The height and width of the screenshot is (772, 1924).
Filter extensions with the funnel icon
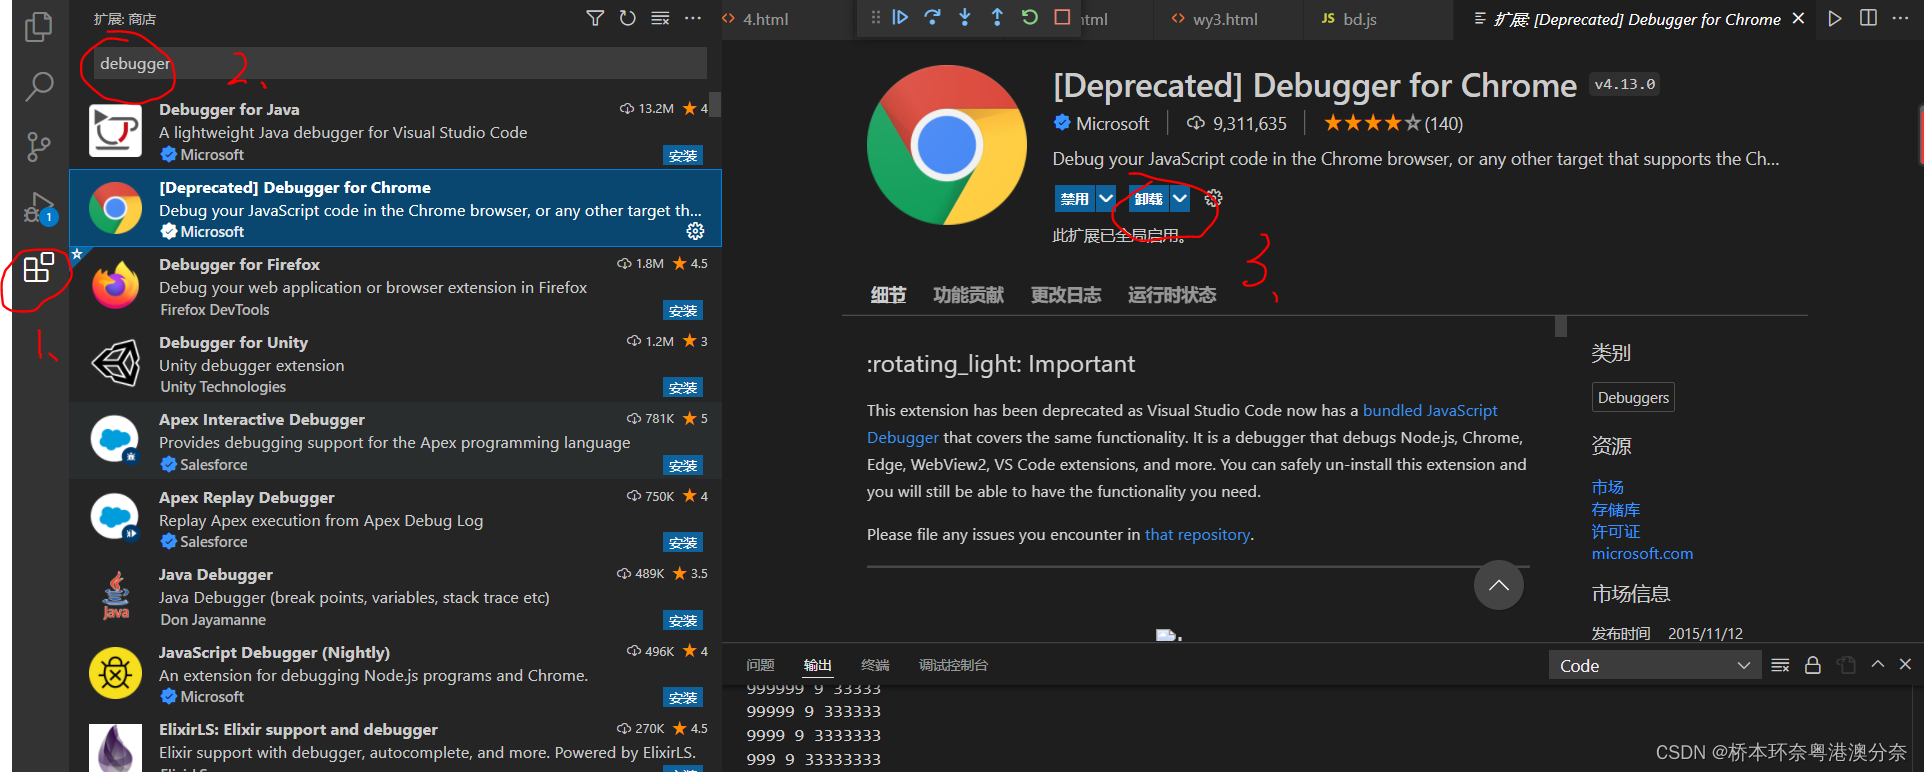coord(595,18)
